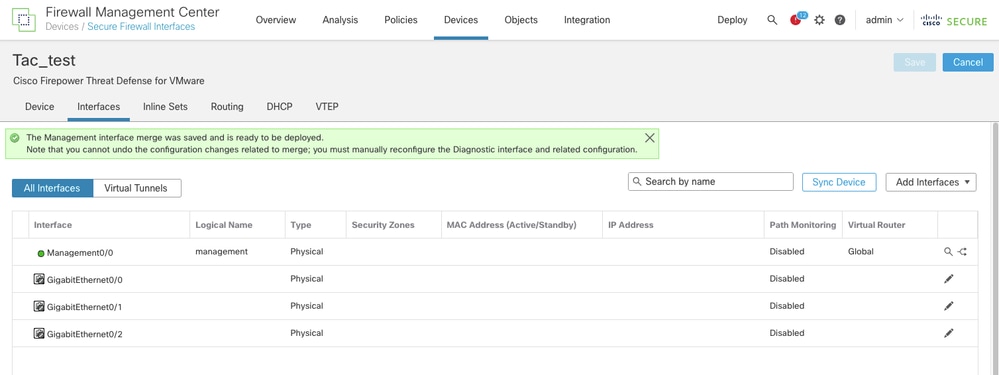The height and width of the screenshot is (375, 999).
Task: Open notifications icon with red badge
Action: [795, 20]
